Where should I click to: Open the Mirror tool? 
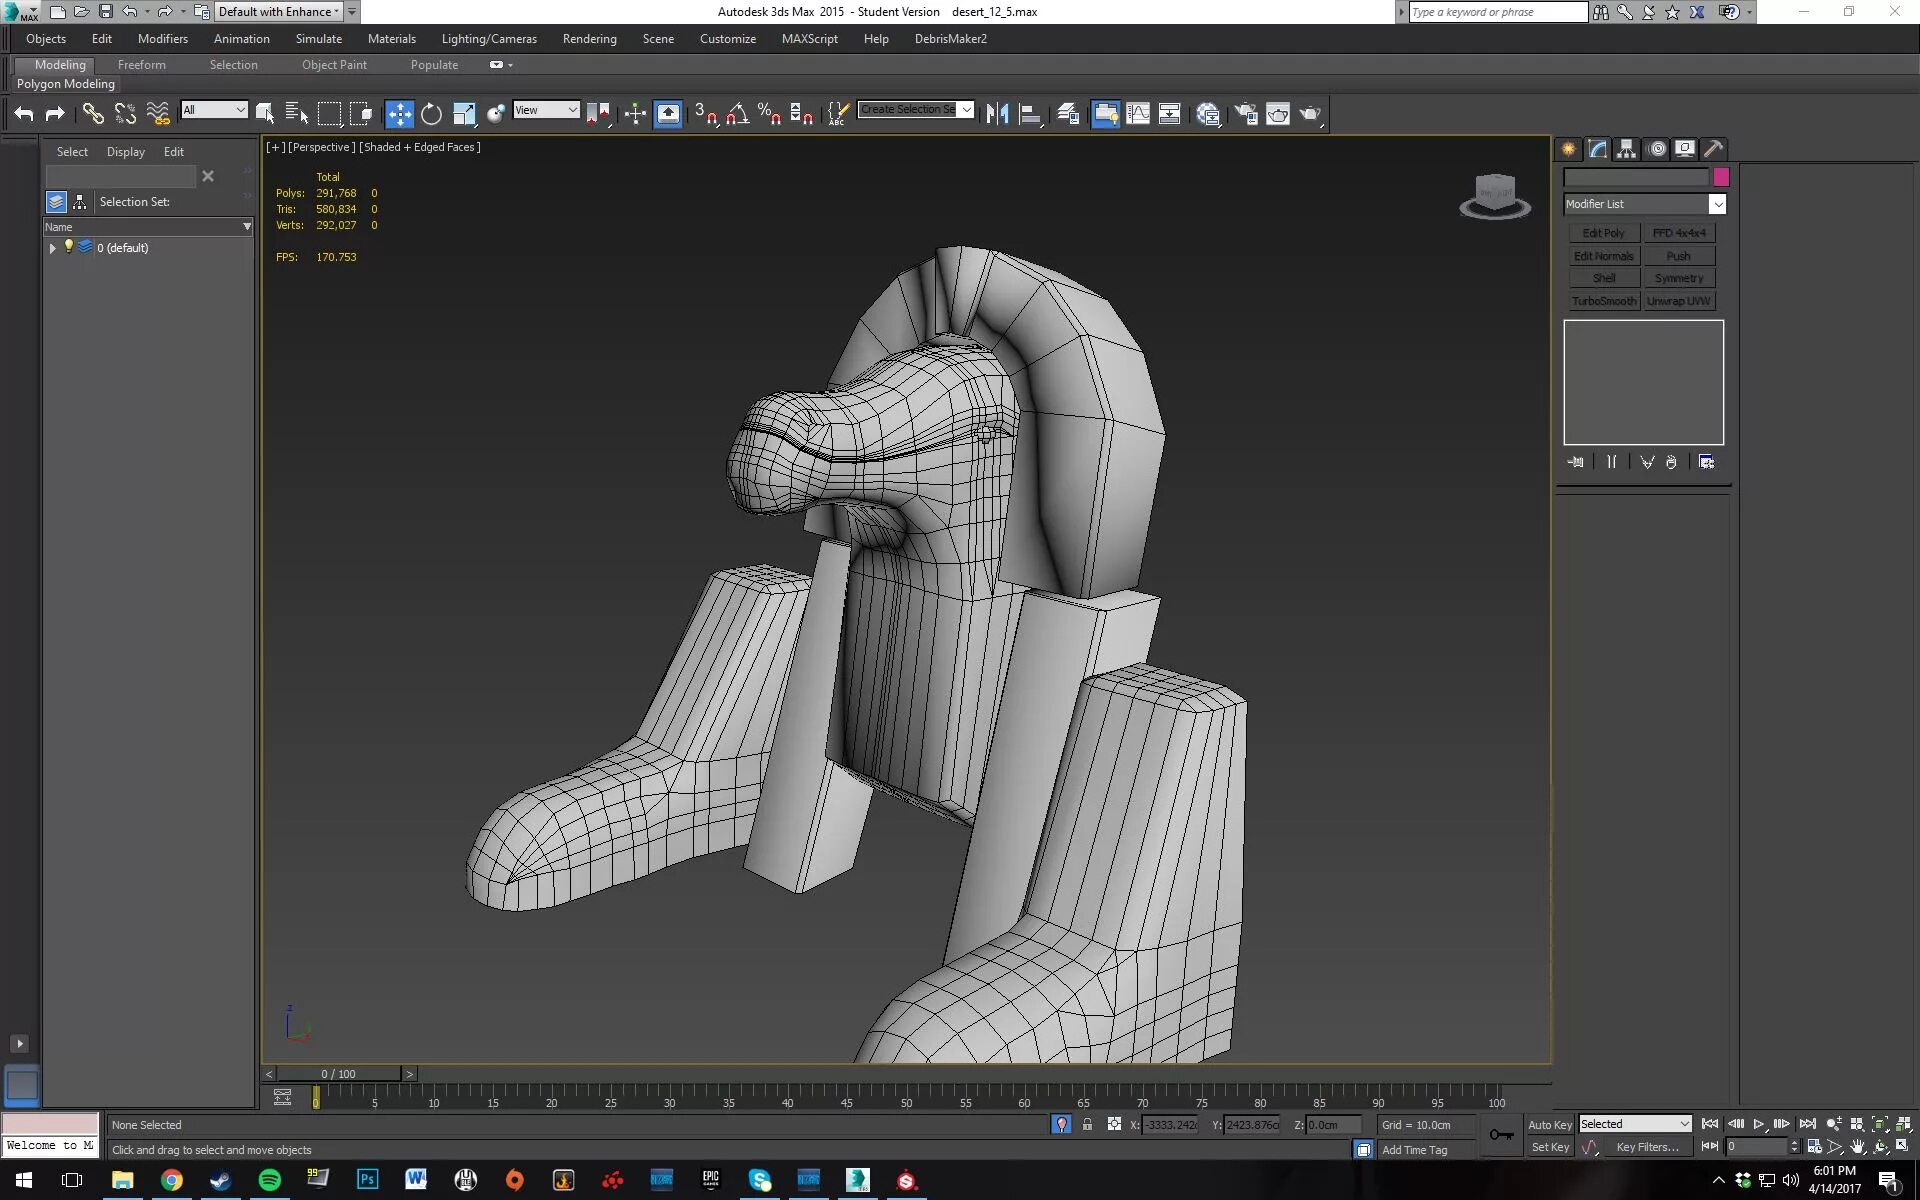[x=997, y=114]
